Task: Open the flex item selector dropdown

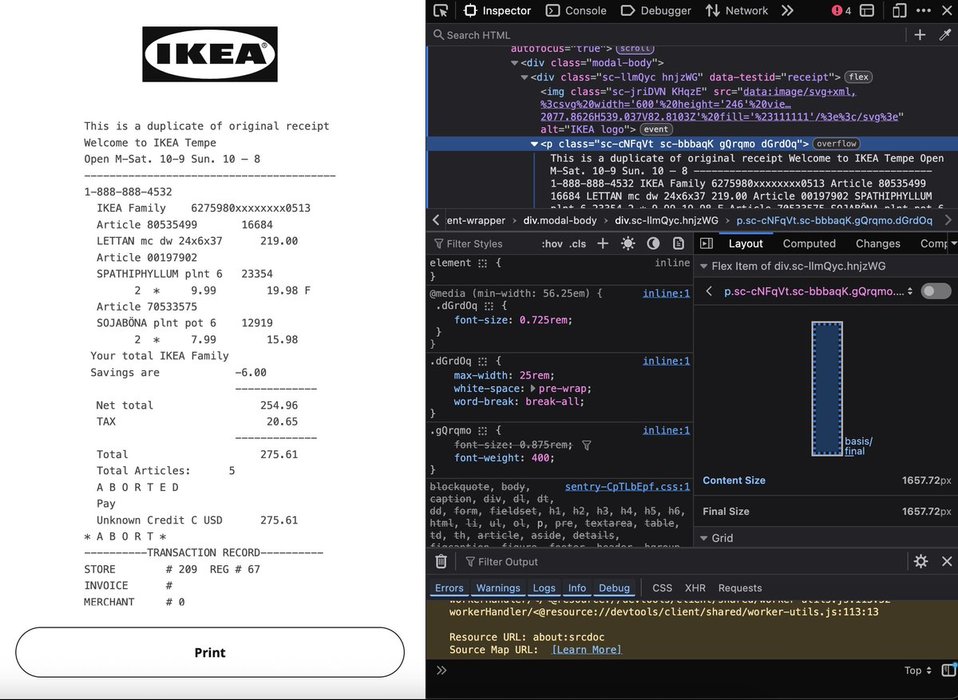Action: point(910,291)
